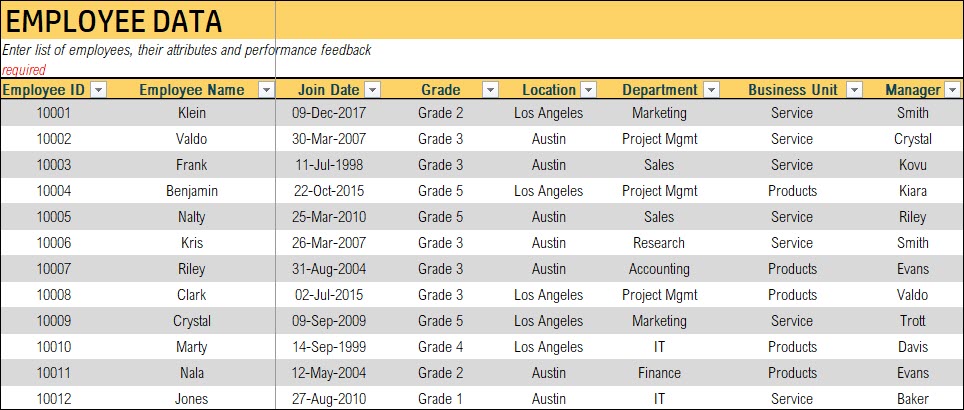Expand the Join Date filter arrow
This screenshot has height=410, width=964.
(373, 90)
